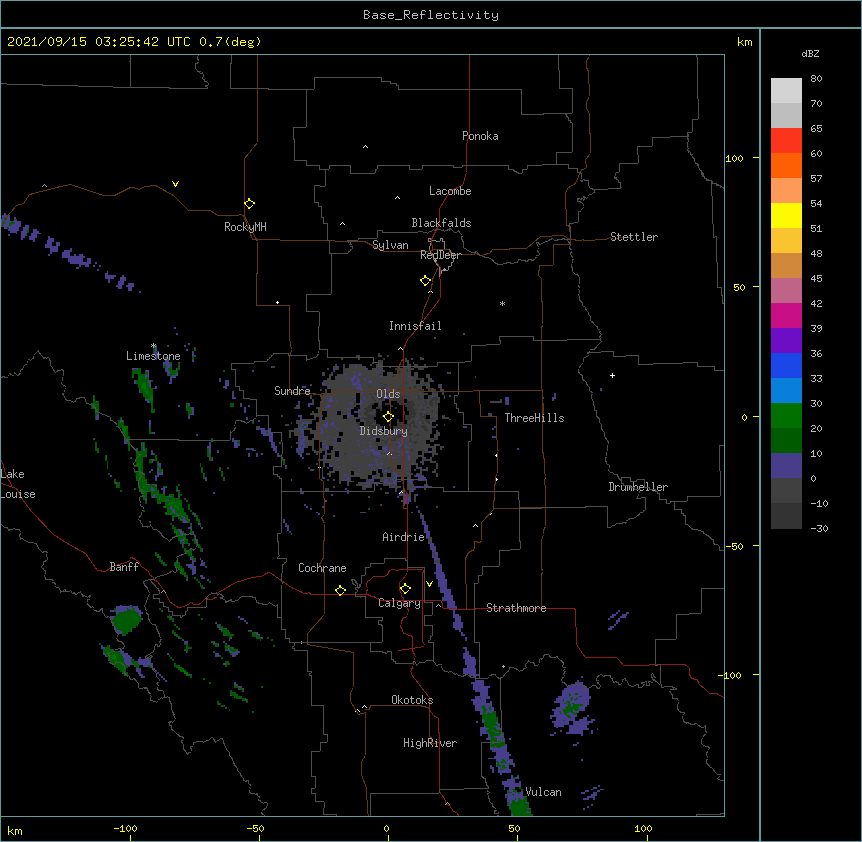Click the Didsbury label
The height and width of the screenshot is (842, 862).
pos(384,431)
